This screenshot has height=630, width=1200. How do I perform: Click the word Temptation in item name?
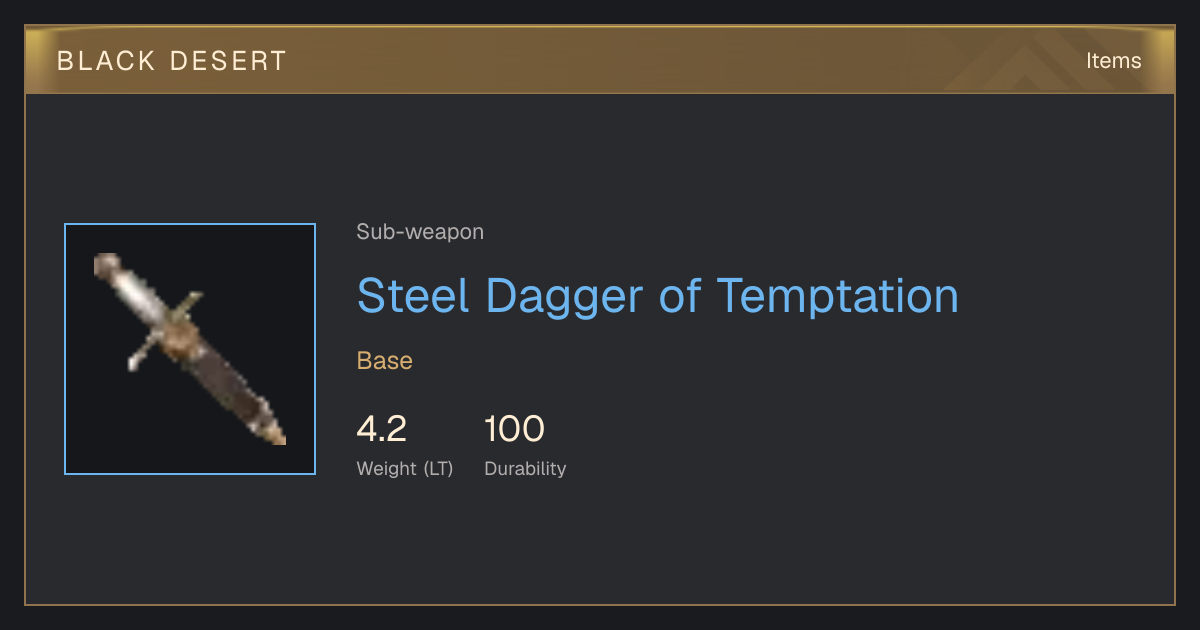[x=838, y=295]
